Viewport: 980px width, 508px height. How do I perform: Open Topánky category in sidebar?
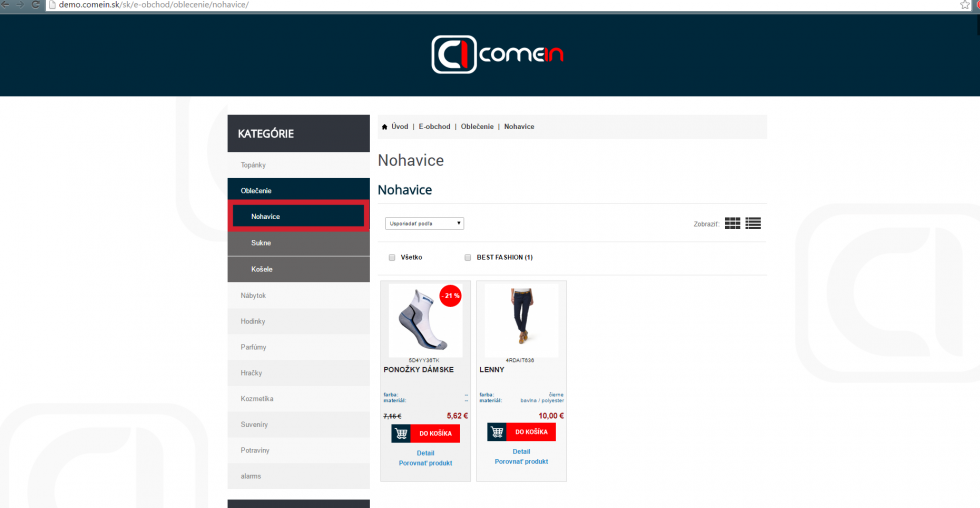[299, 165]
